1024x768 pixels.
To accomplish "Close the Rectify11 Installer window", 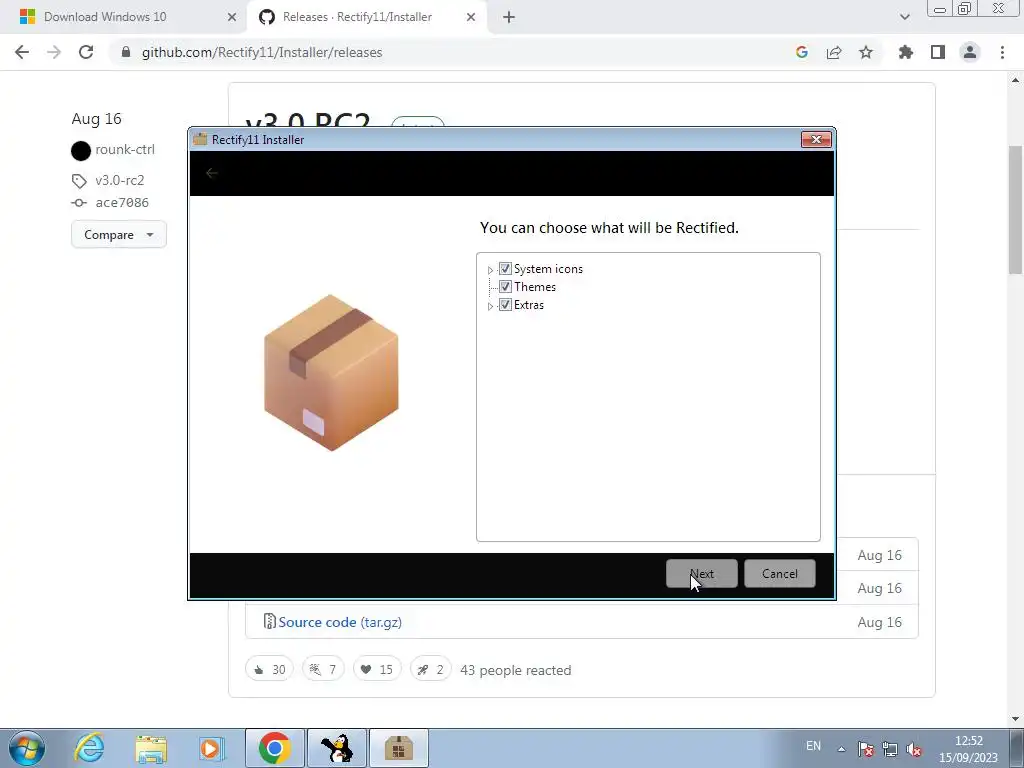I will click(x=816, y=139).
